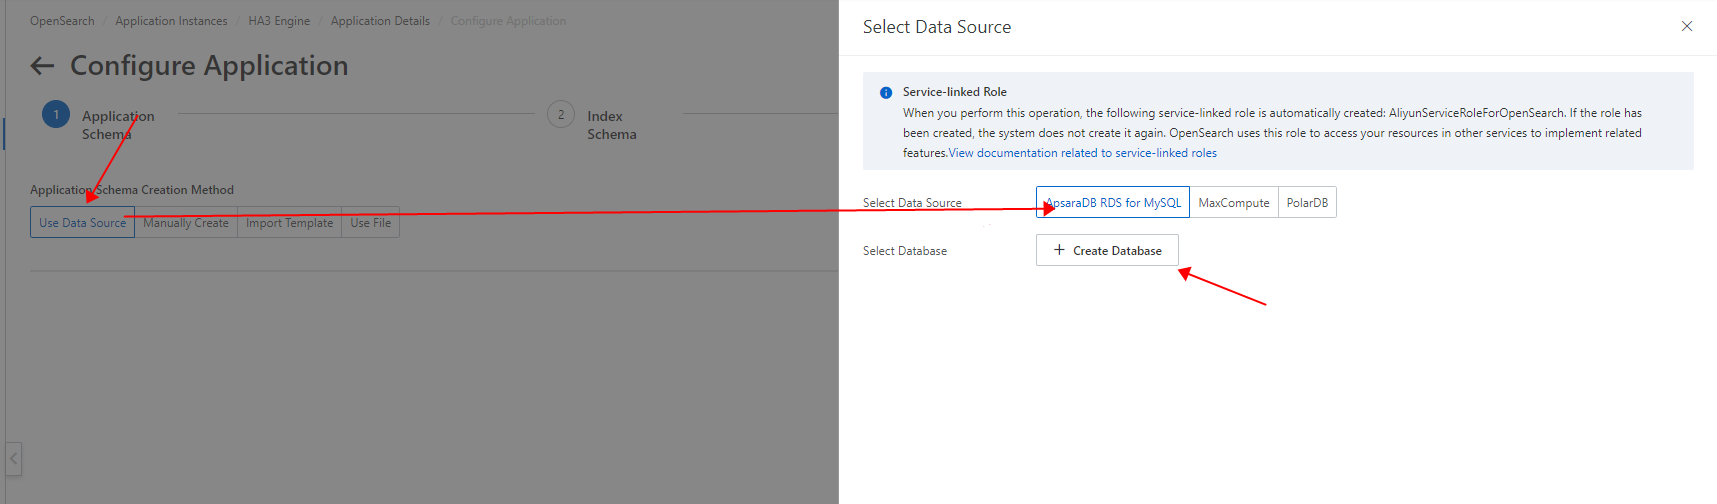Screen dimensions: 1717x504
Task: Click the step 2 Index Schema circle
Action: click(561, 115)
